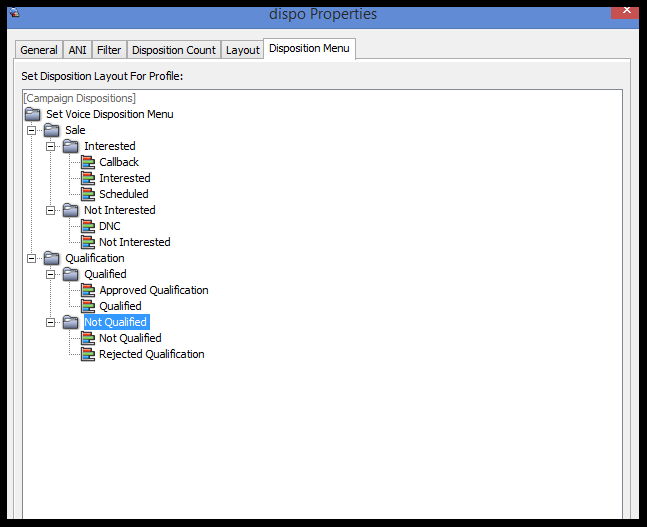Click the DNC disposition icon
This screenshot has width=647, height=527.
coord(88,226)
